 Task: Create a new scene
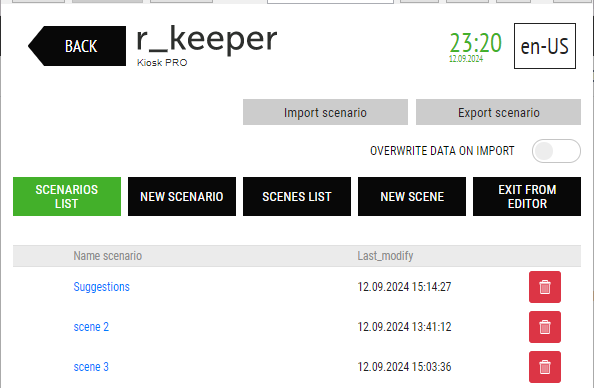pyautogui.click(x=412, y=196)
